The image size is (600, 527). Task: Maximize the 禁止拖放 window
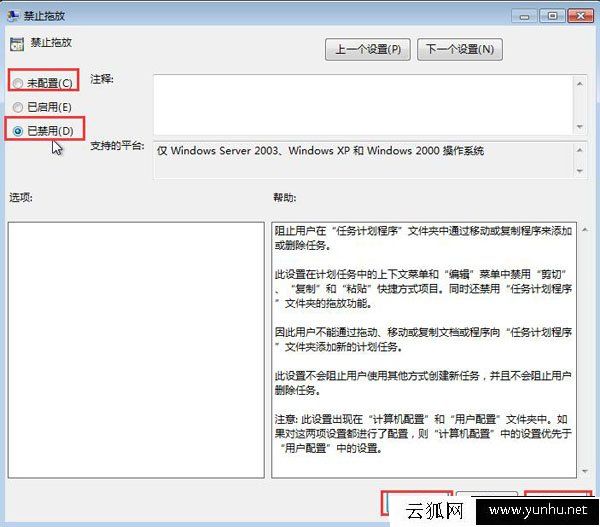(x=553, y=16)
